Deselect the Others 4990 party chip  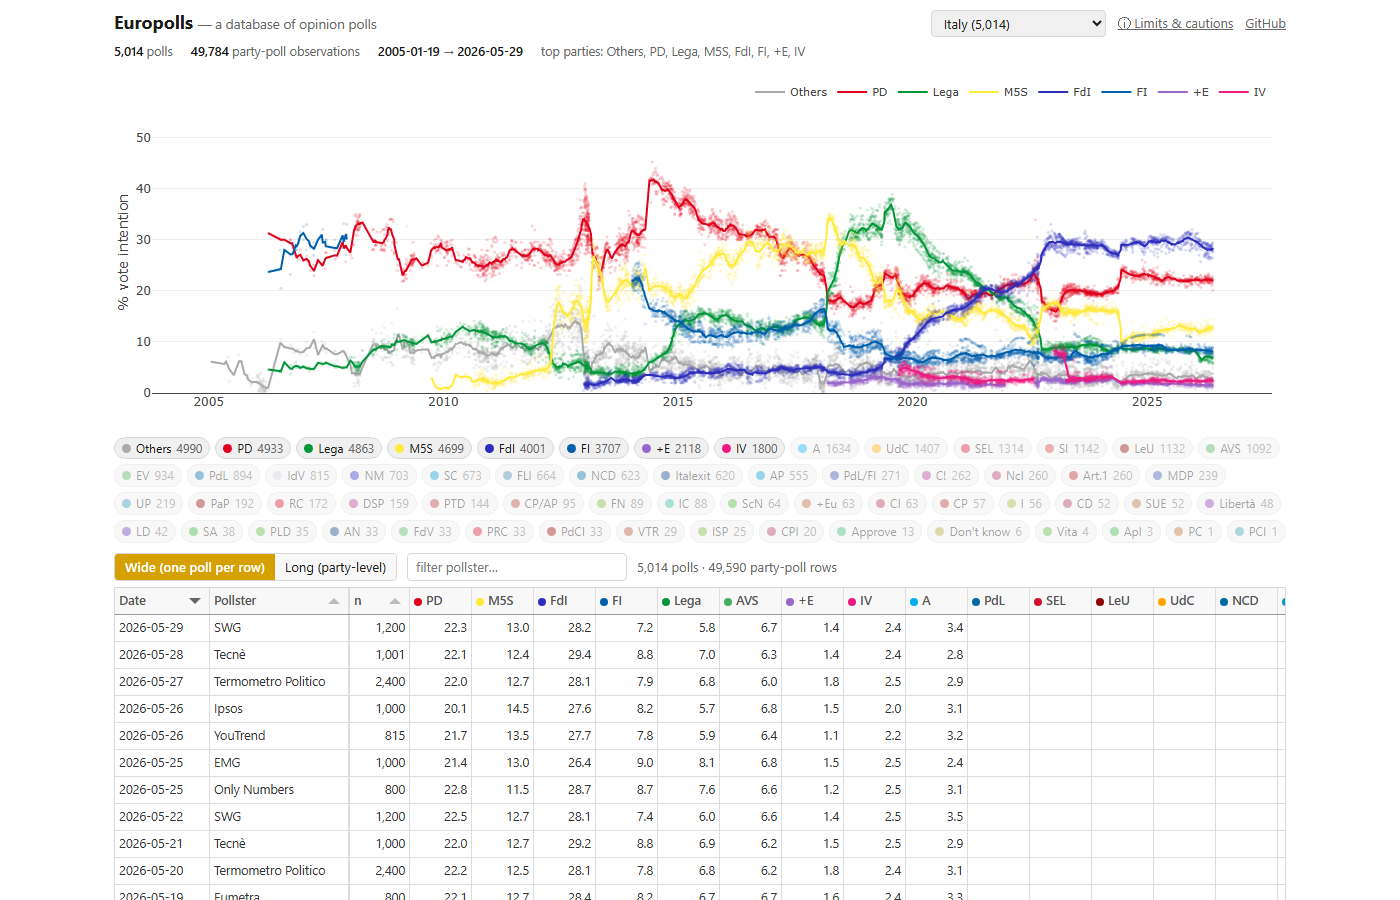point(162,449)
